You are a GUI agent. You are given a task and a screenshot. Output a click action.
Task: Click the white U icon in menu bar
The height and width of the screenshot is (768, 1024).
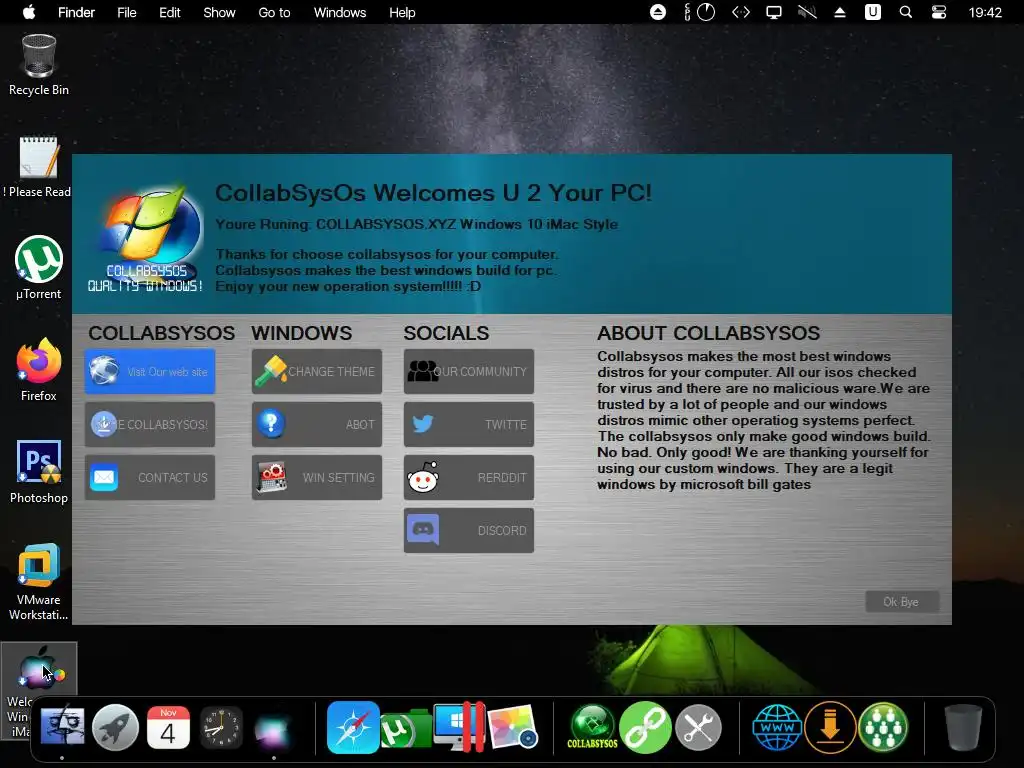872,12
